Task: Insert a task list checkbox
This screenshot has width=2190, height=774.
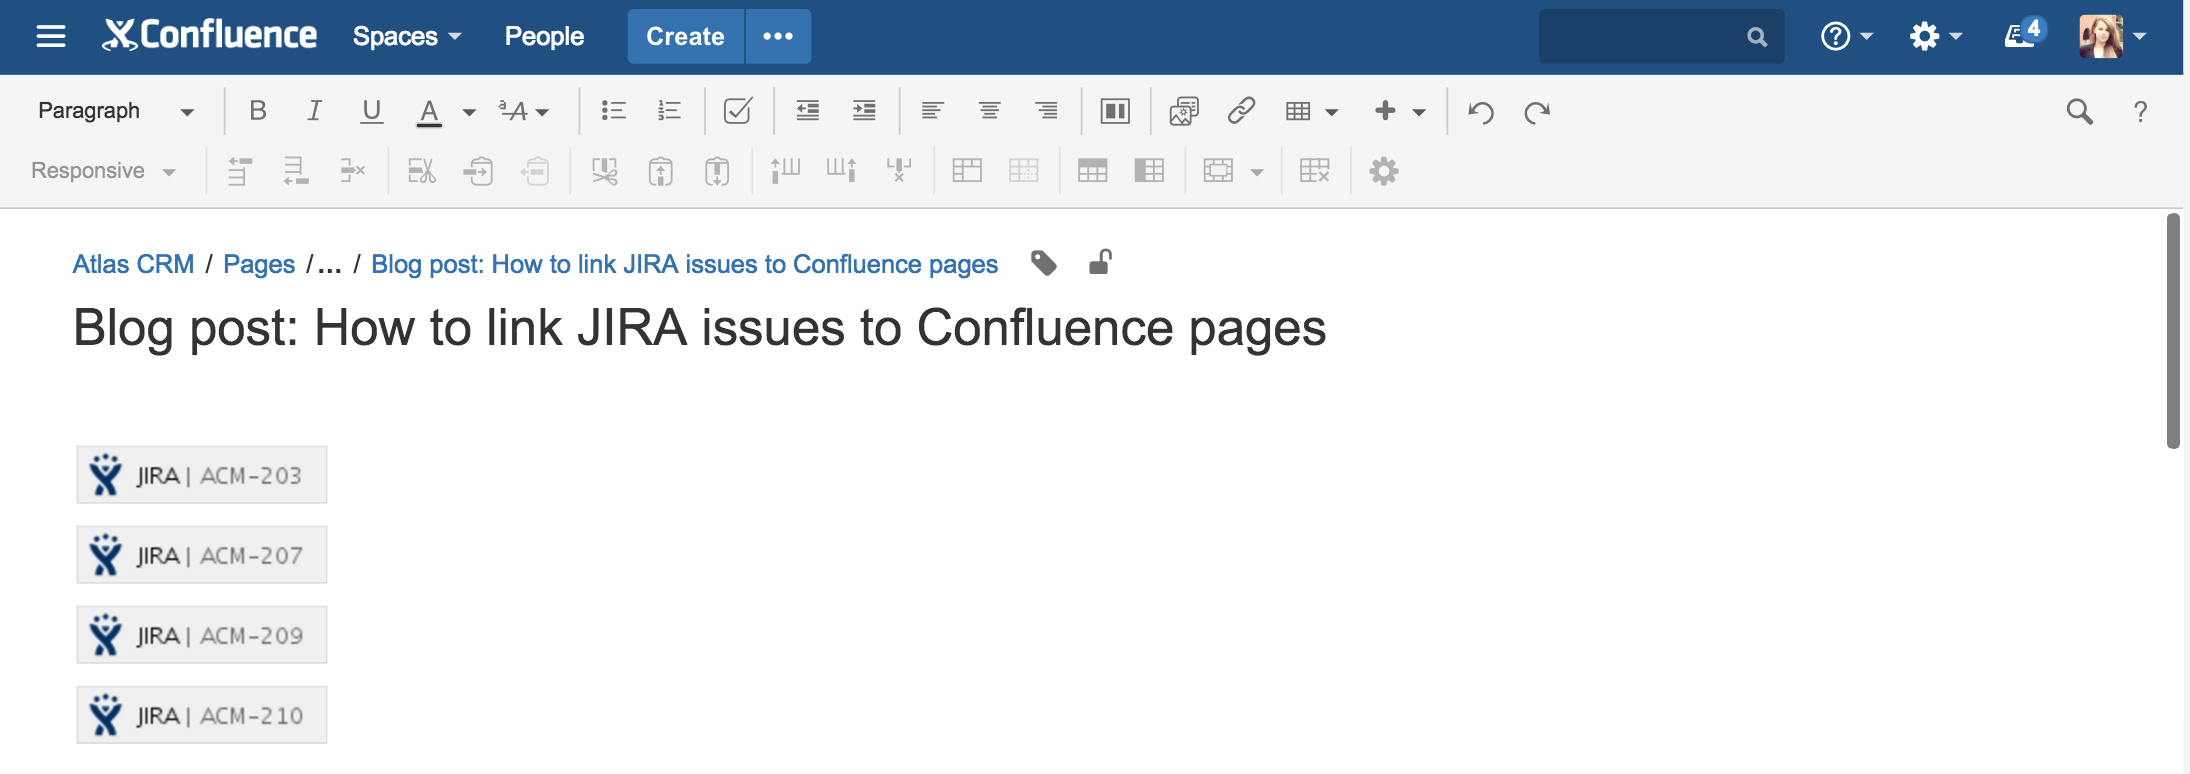Action: tap(738, 111)
